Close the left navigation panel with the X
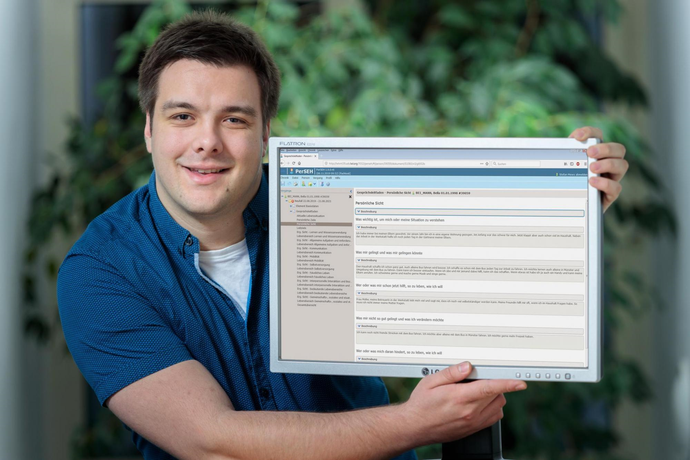Image resolution: width=690 pixels, height=460 pixels. point(349,191)
